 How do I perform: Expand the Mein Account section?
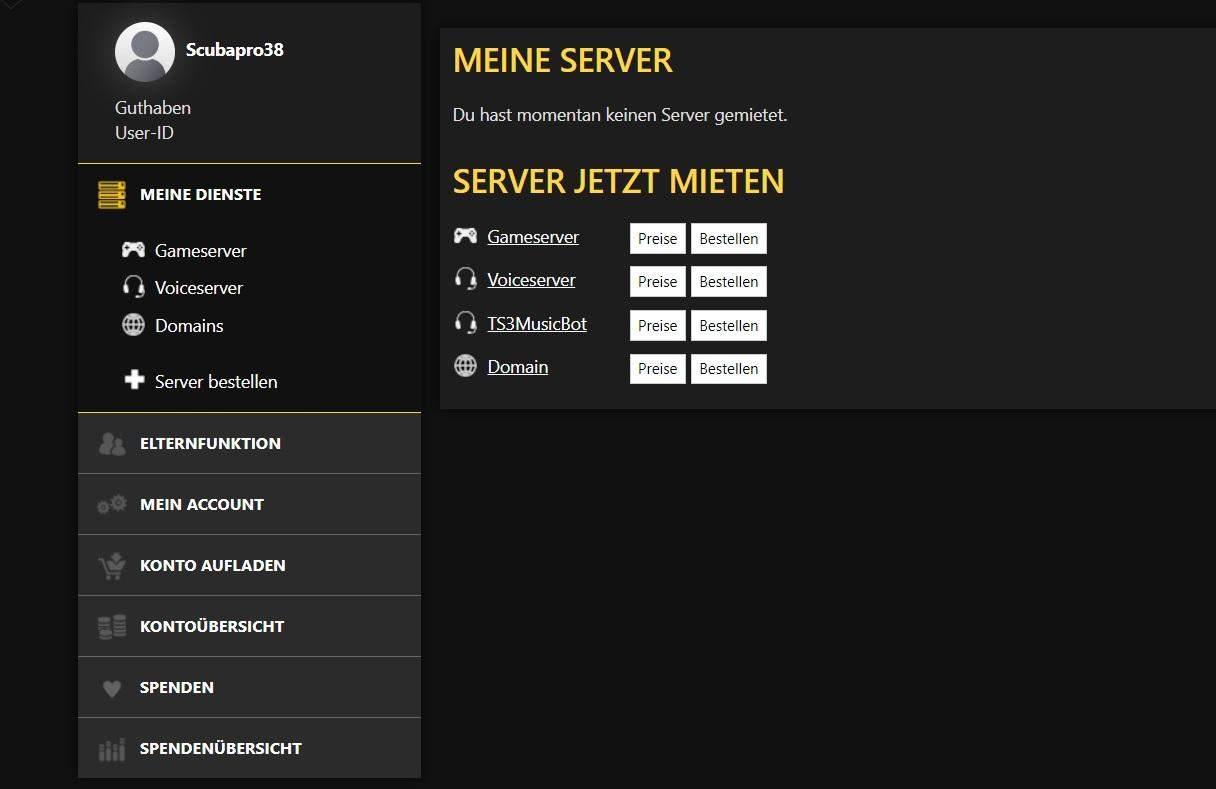[x=202, y=505]
